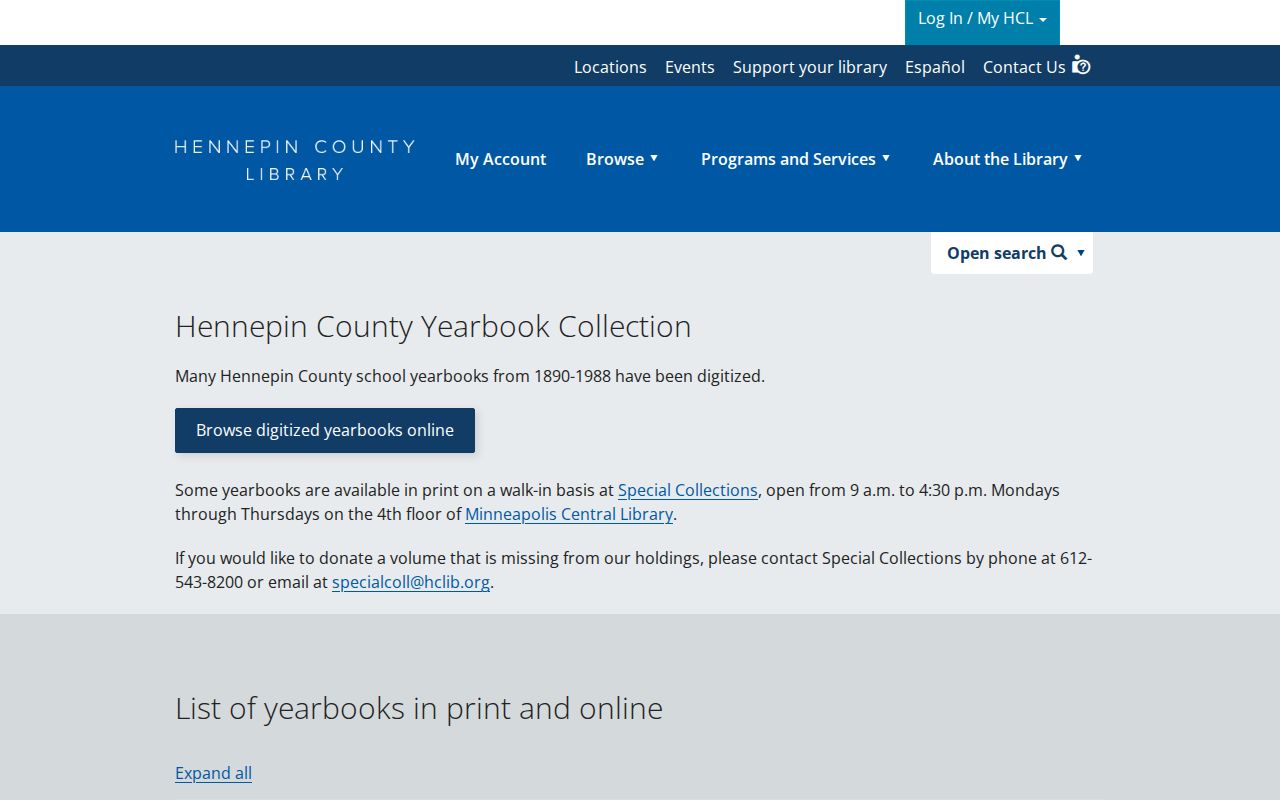
Task: Expand all yearbook lists
Action: 213,773
